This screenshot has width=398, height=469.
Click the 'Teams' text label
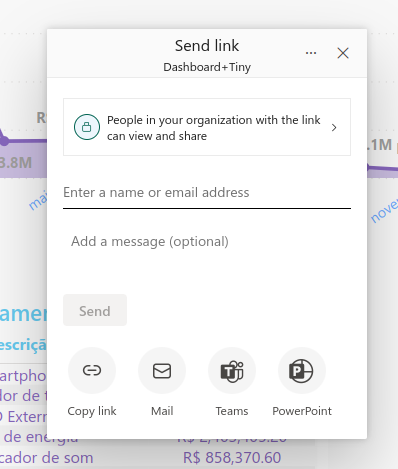[232, 411]
